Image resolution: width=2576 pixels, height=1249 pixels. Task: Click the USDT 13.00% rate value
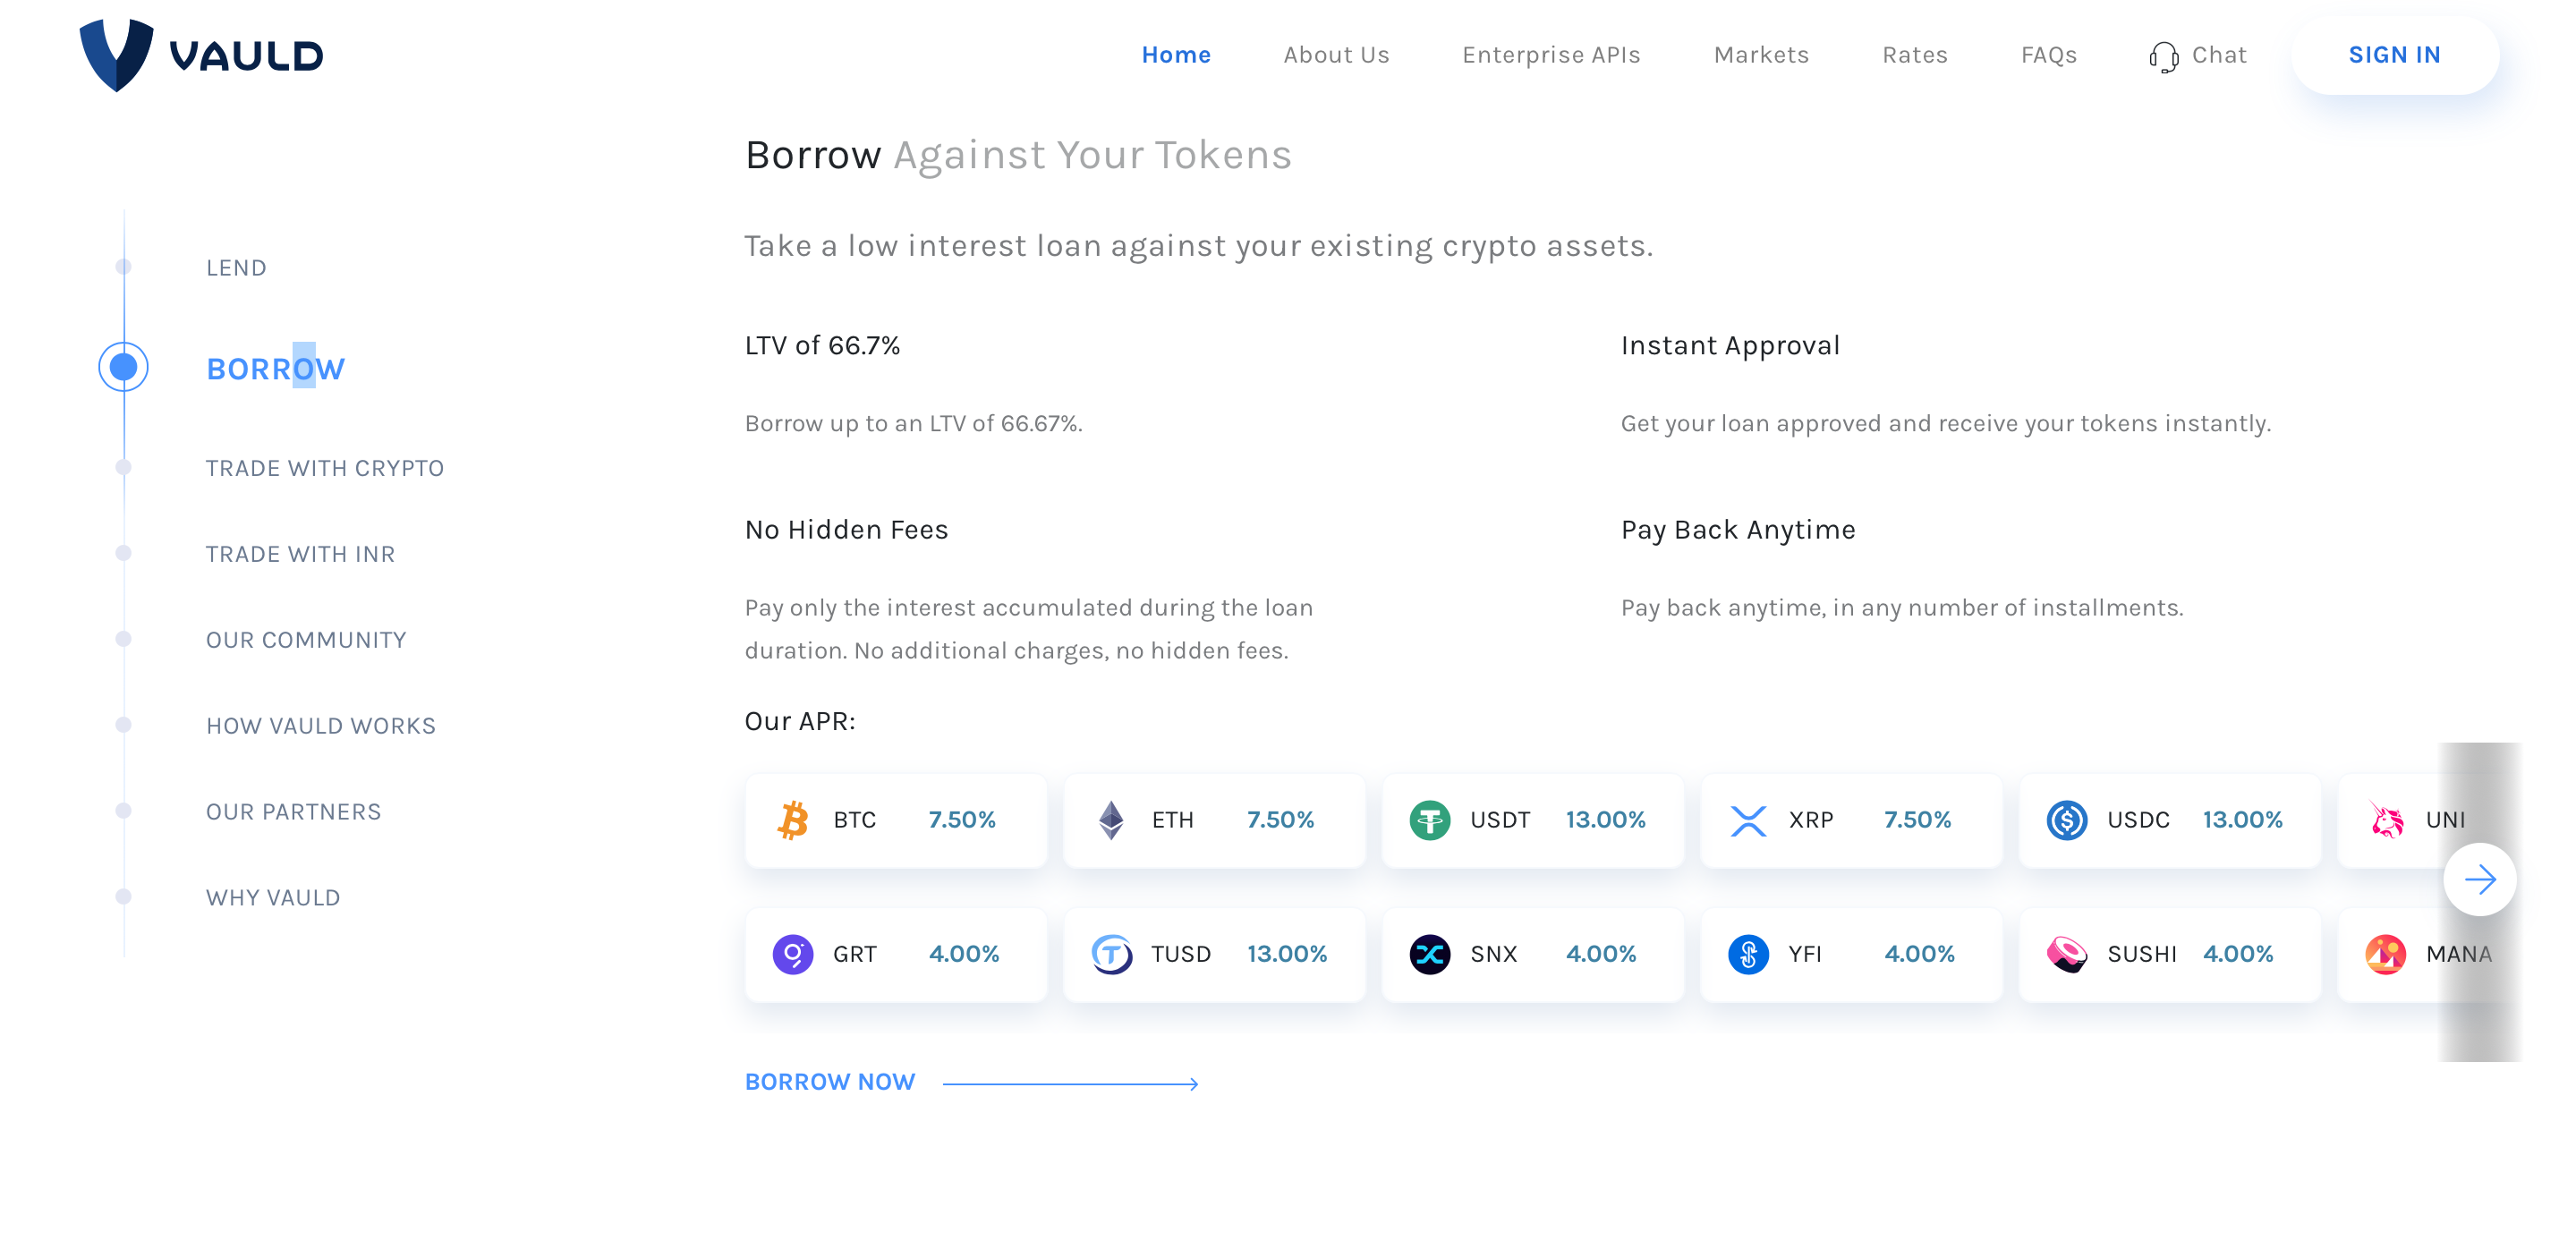click(1605, 820)
